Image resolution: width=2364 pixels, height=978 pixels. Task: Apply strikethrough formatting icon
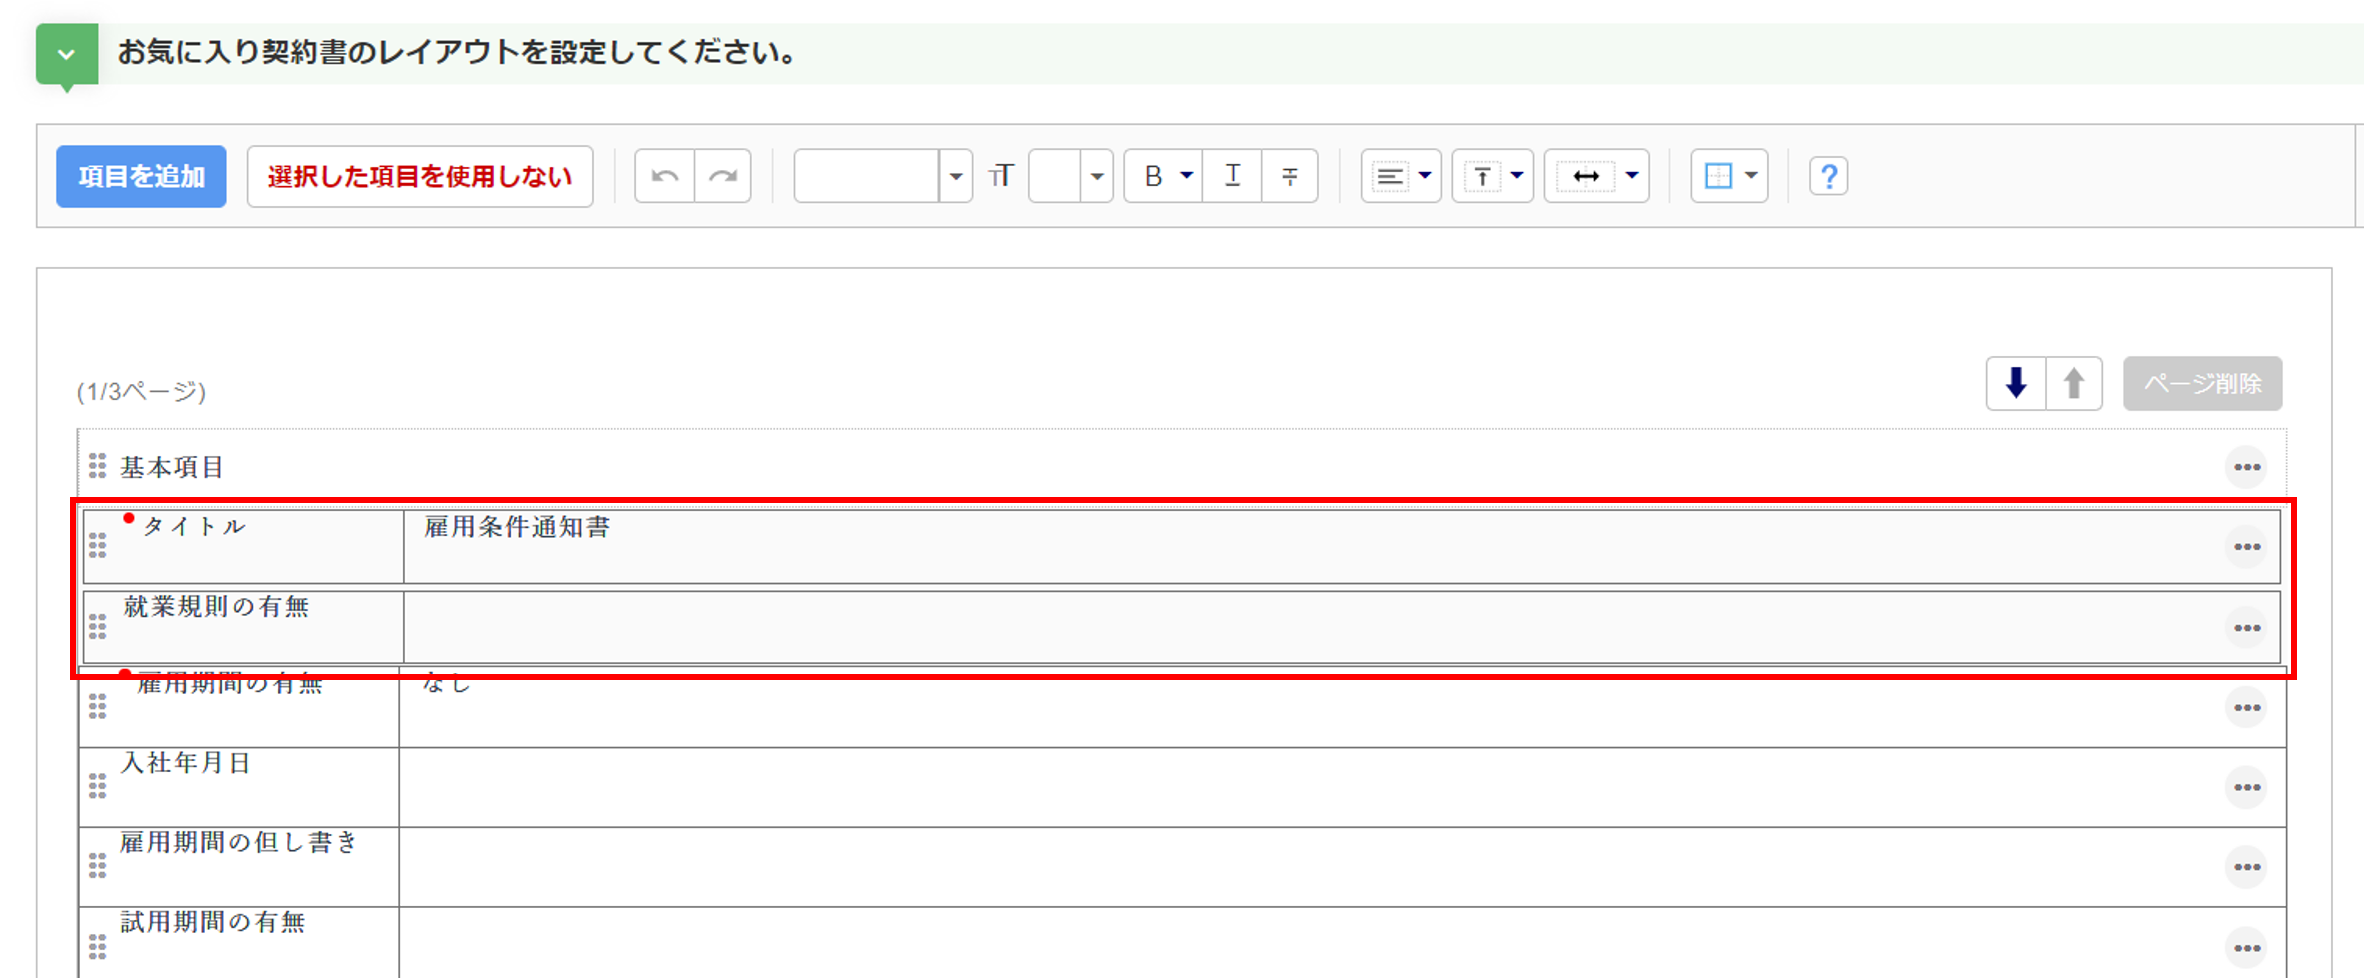1290,176
